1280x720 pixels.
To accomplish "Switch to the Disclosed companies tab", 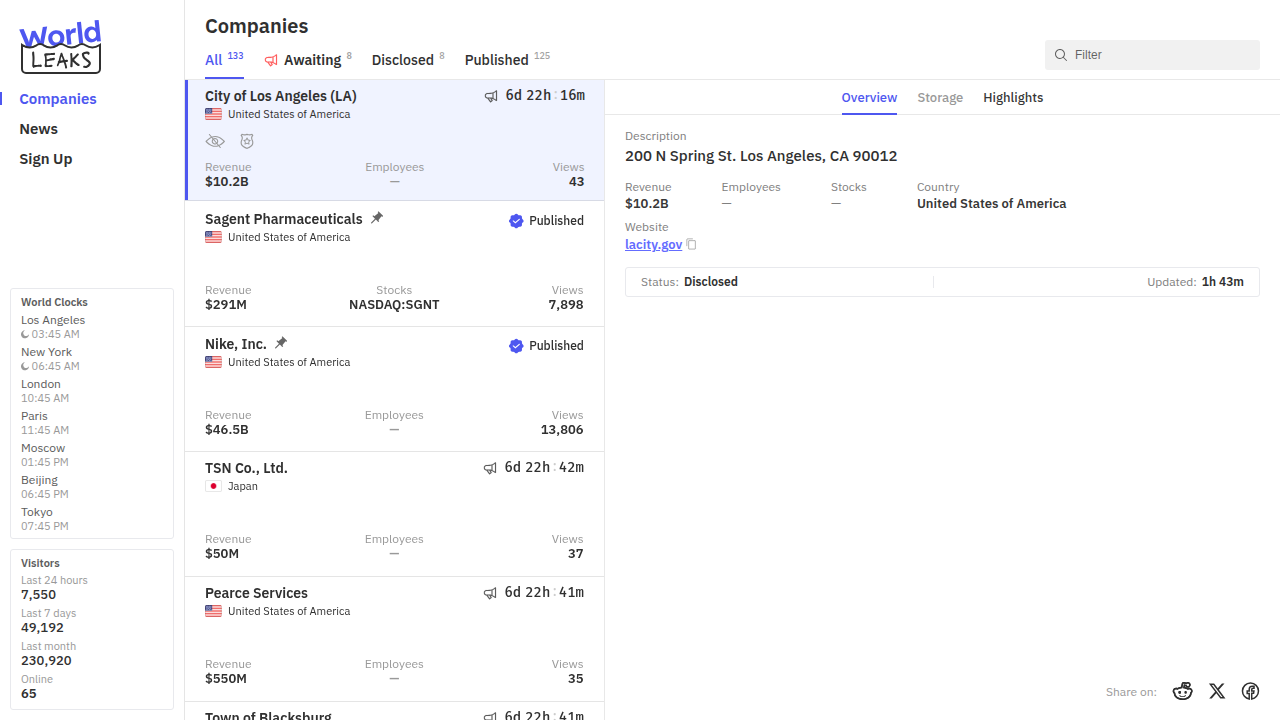I will point(402,60).
